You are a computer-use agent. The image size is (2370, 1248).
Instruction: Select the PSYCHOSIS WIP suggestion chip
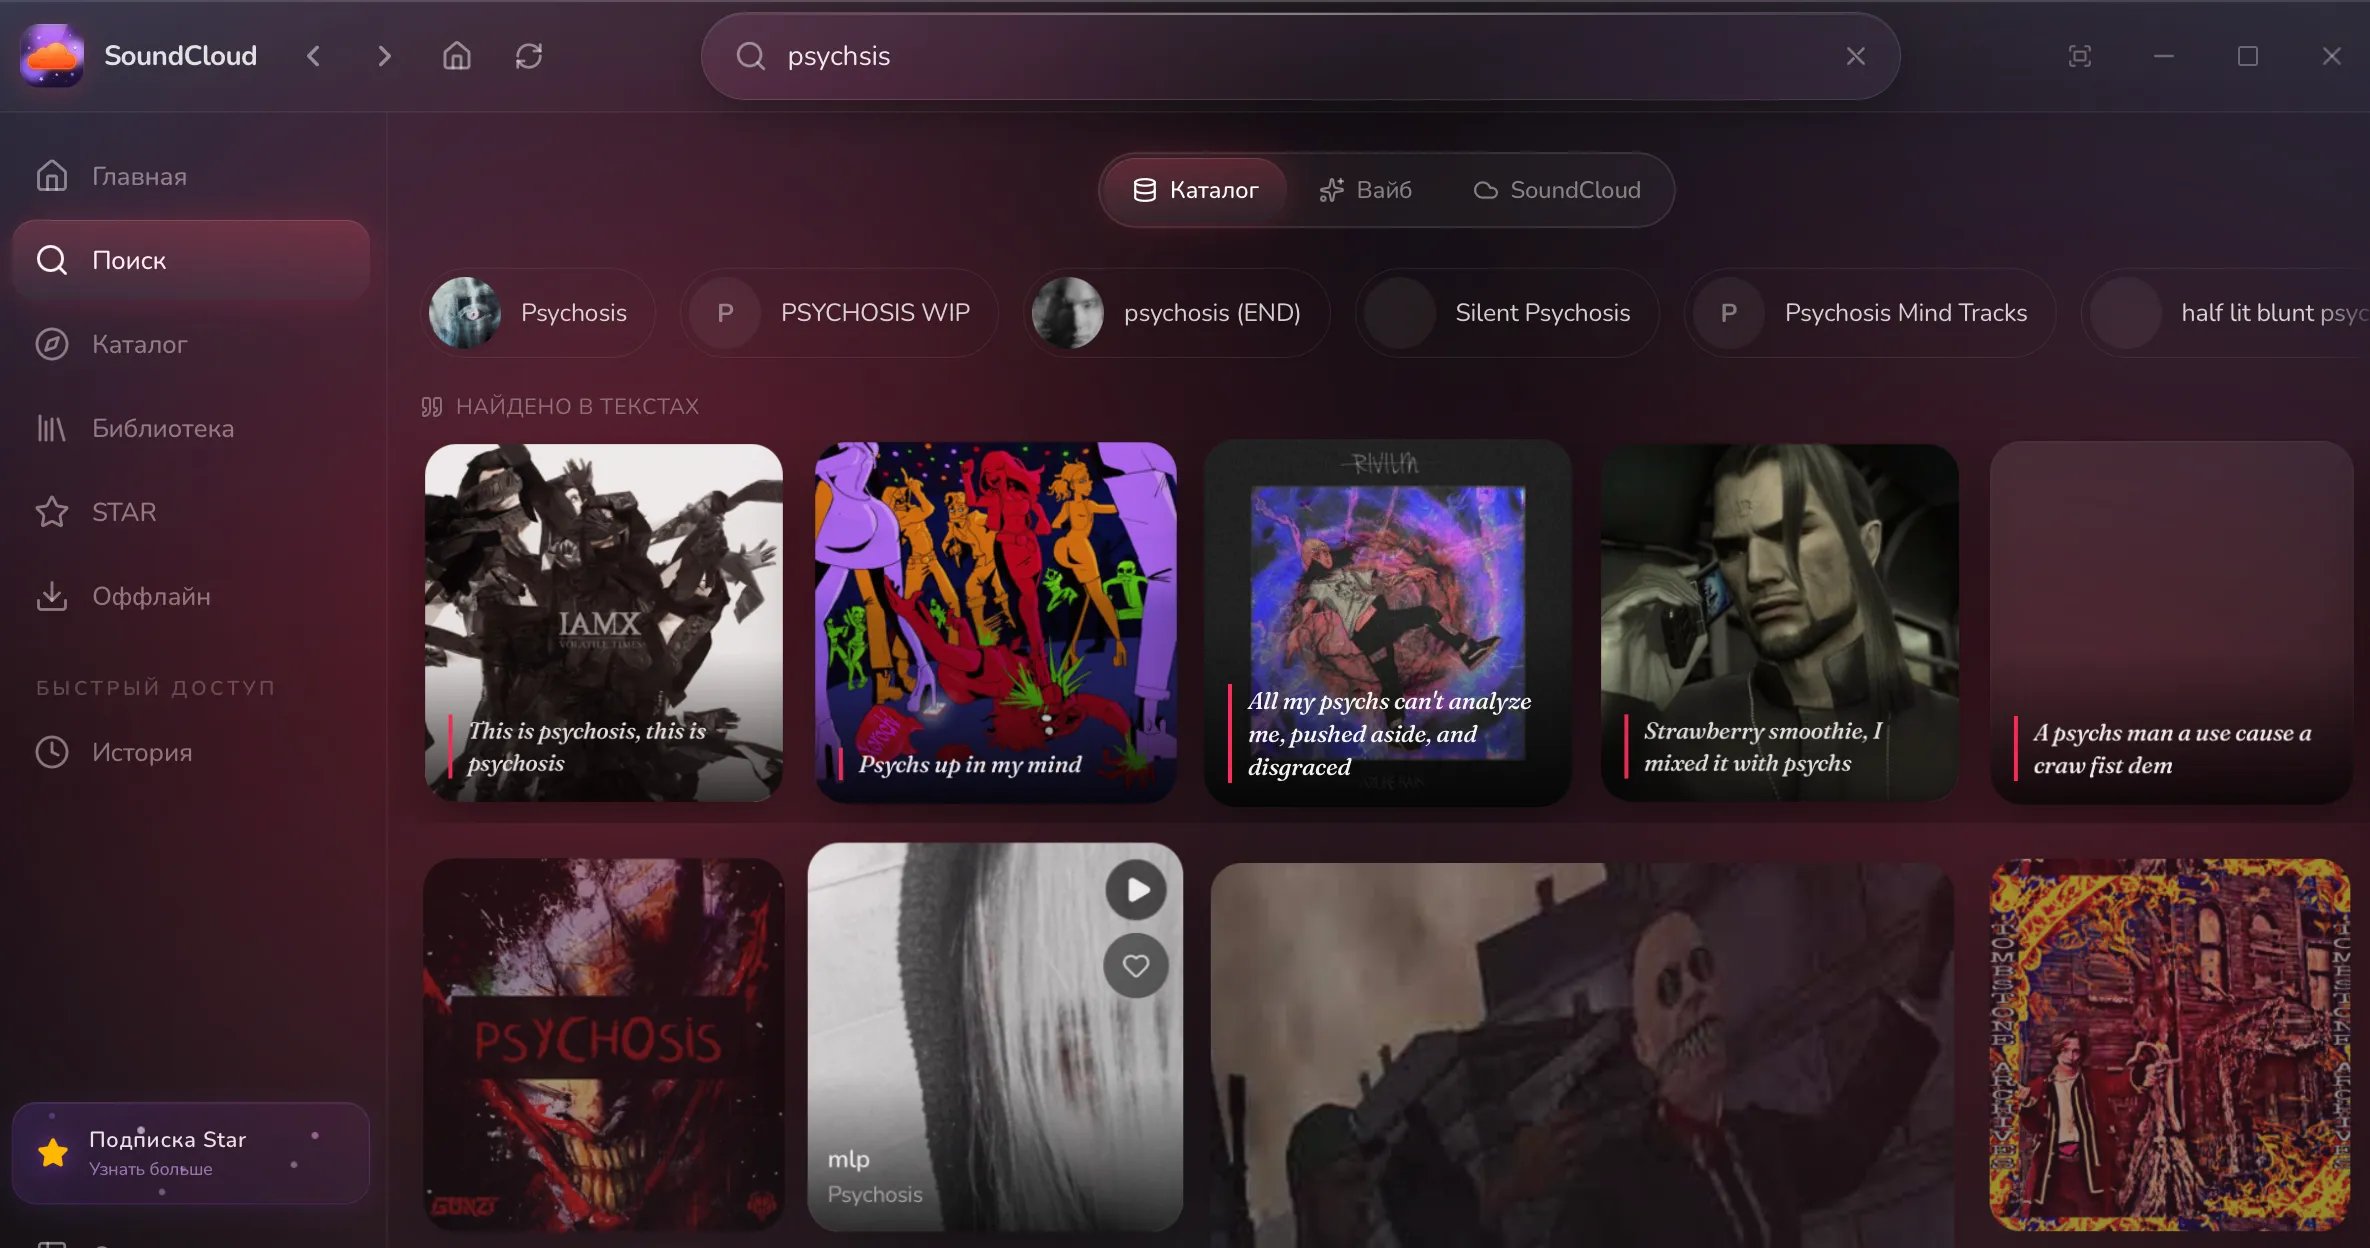[x=840, y=313]
